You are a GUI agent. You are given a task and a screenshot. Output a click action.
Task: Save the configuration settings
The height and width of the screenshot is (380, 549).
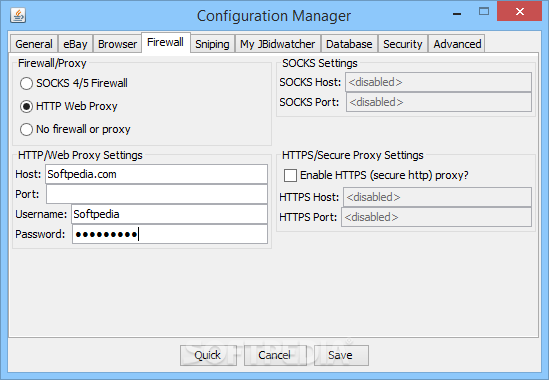tap(341, 355)
